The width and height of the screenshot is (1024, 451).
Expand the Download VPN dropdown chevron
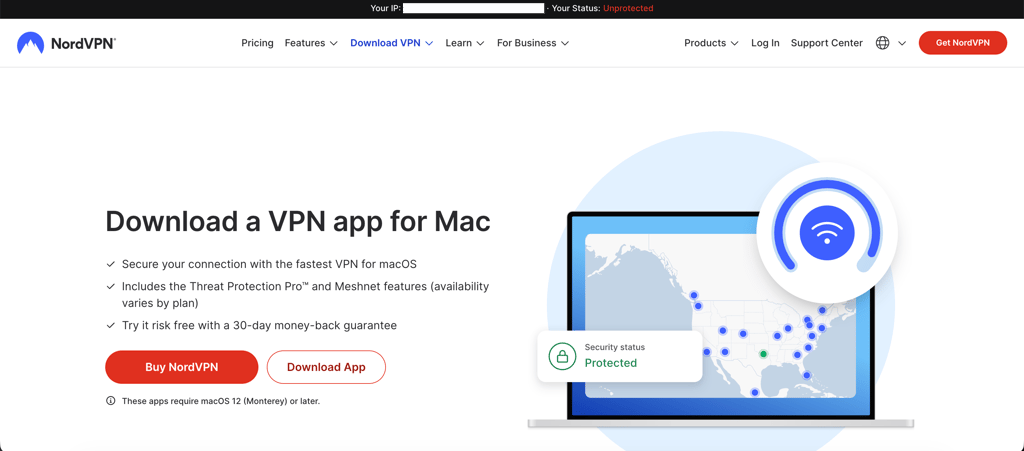pos(429,44)
